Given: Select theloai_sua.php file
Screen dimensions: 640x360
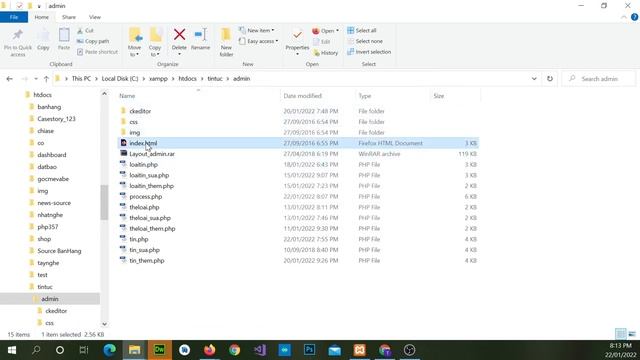Looking at the screenshot, I should [150, 218].
